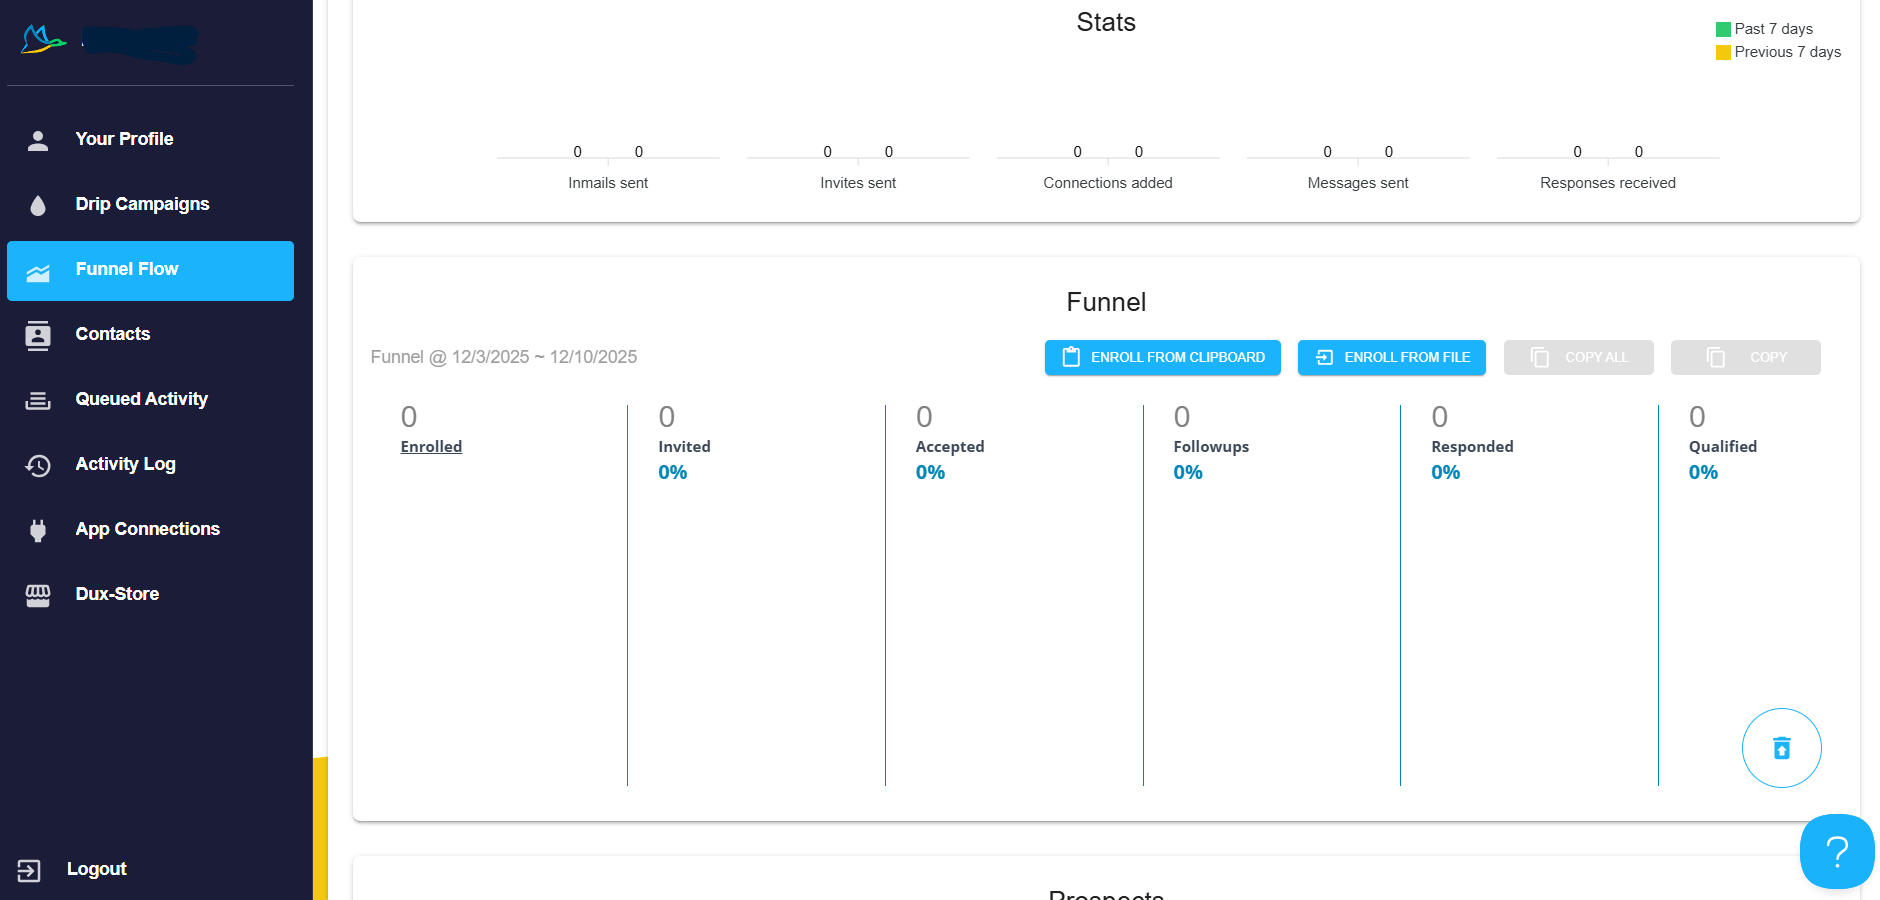Select the App Connections plug icon
The image size is (1880, 900).
(38, 530)
